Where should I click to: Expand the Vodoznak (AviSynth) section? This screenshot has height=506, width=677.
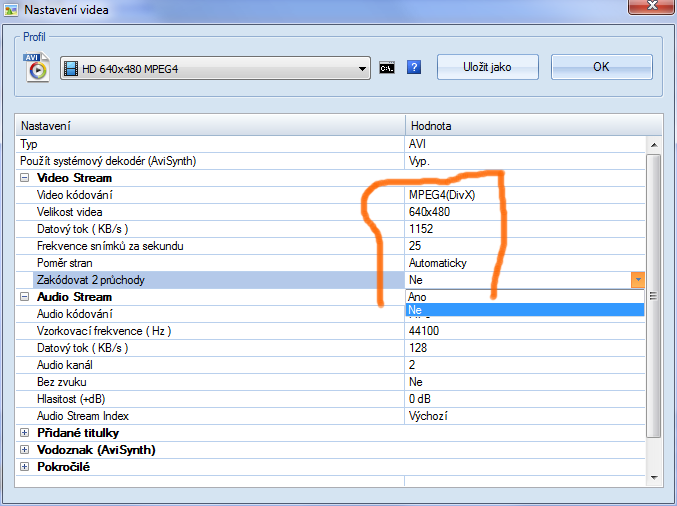click(x=25, y=450)
